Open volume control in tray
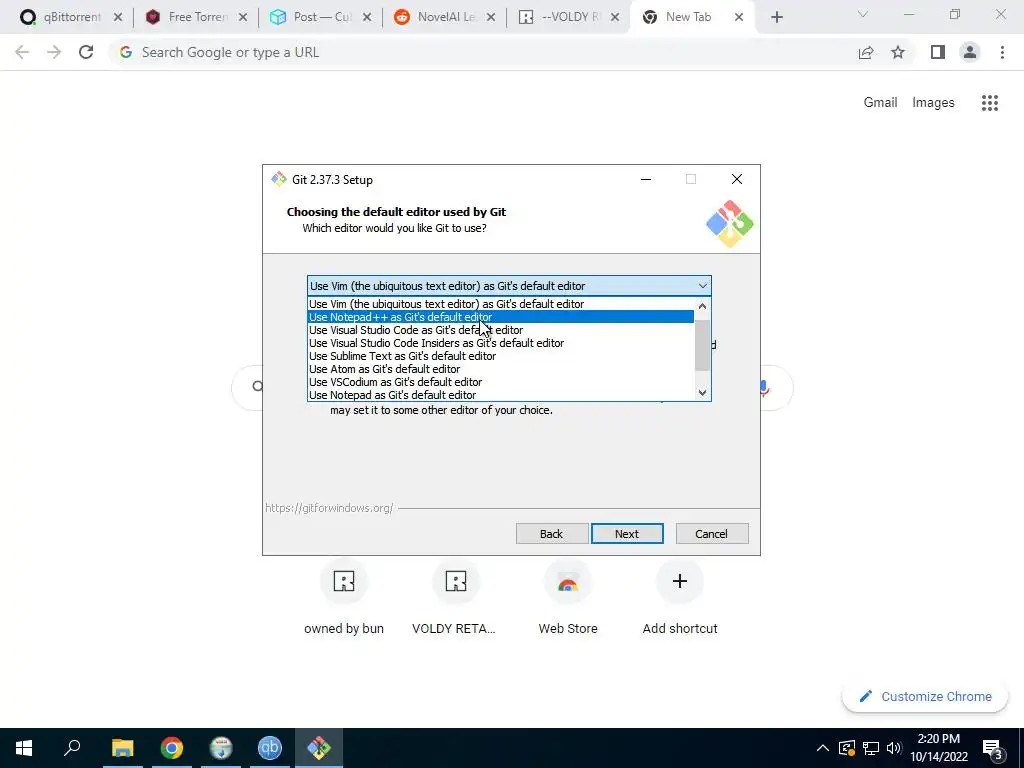The image size is (1024, 768). [x=894, y=748]
